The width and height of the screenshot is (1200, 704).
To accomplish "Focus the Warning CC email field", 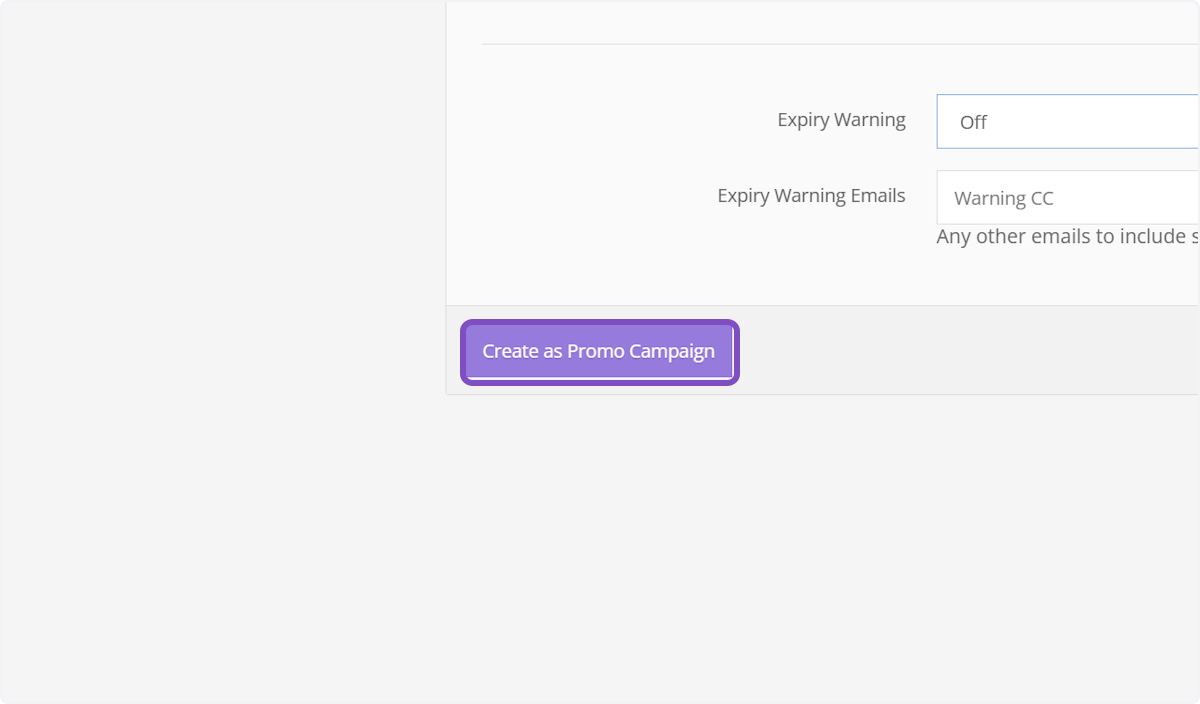I will coord(1066,198).
